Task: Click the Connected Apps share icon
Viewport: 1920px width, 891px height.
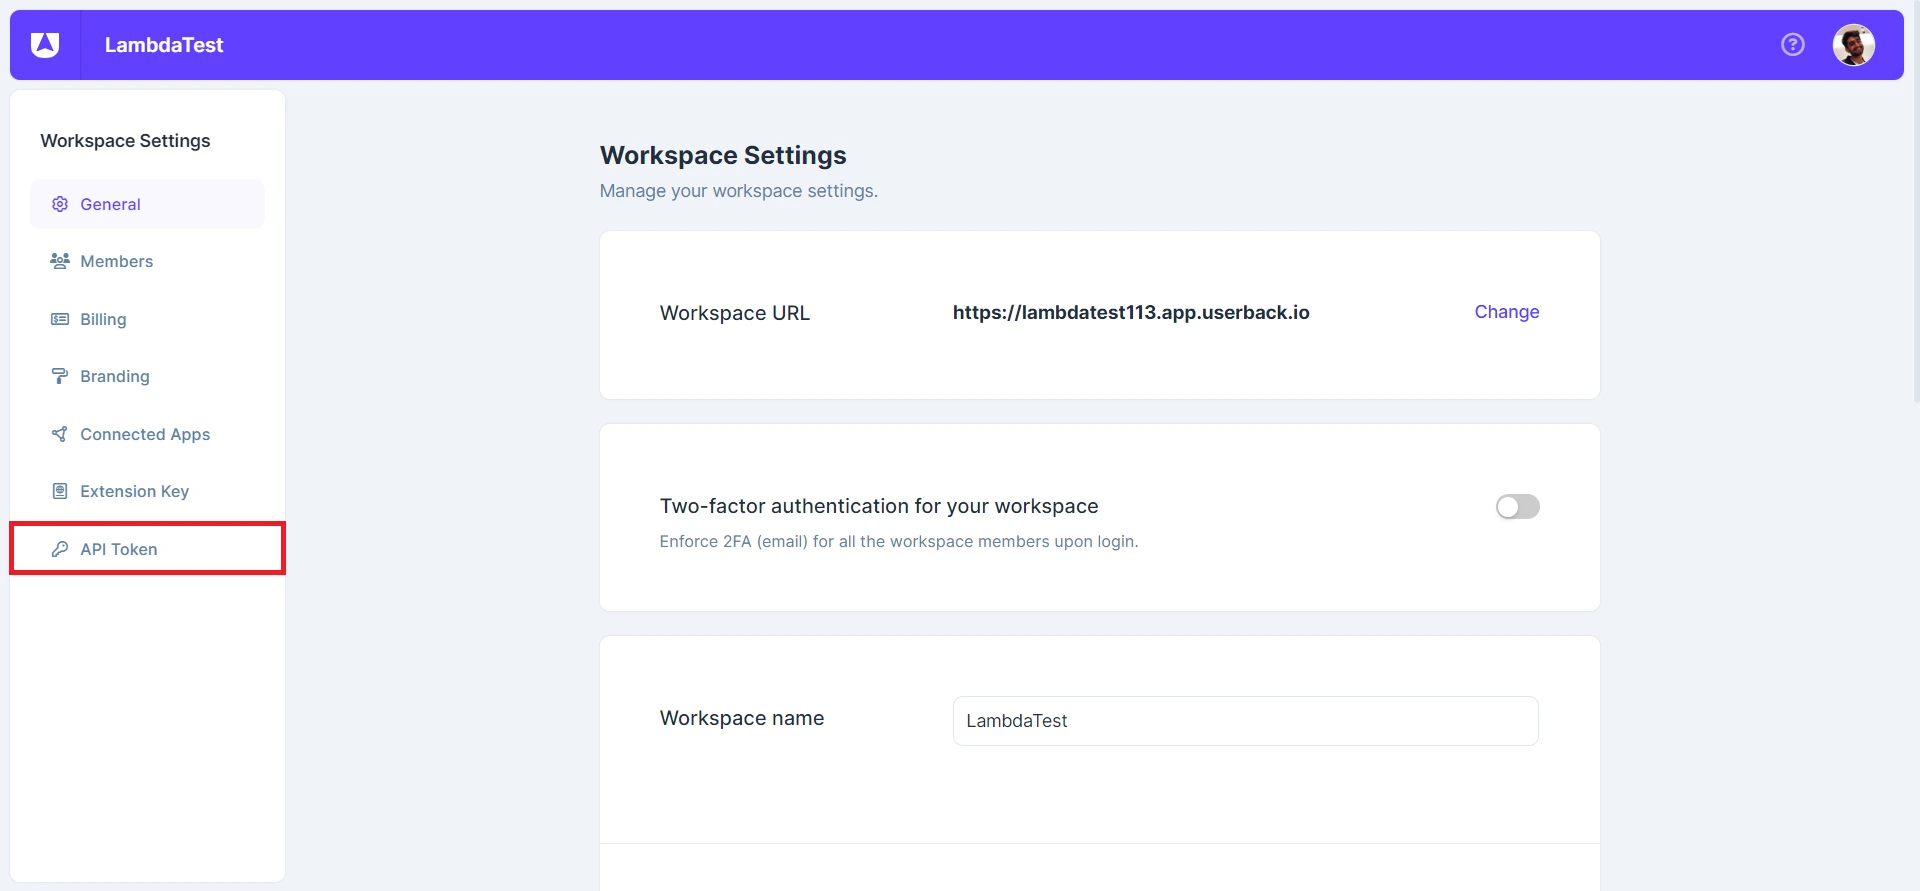Action: tap(60, 434)
